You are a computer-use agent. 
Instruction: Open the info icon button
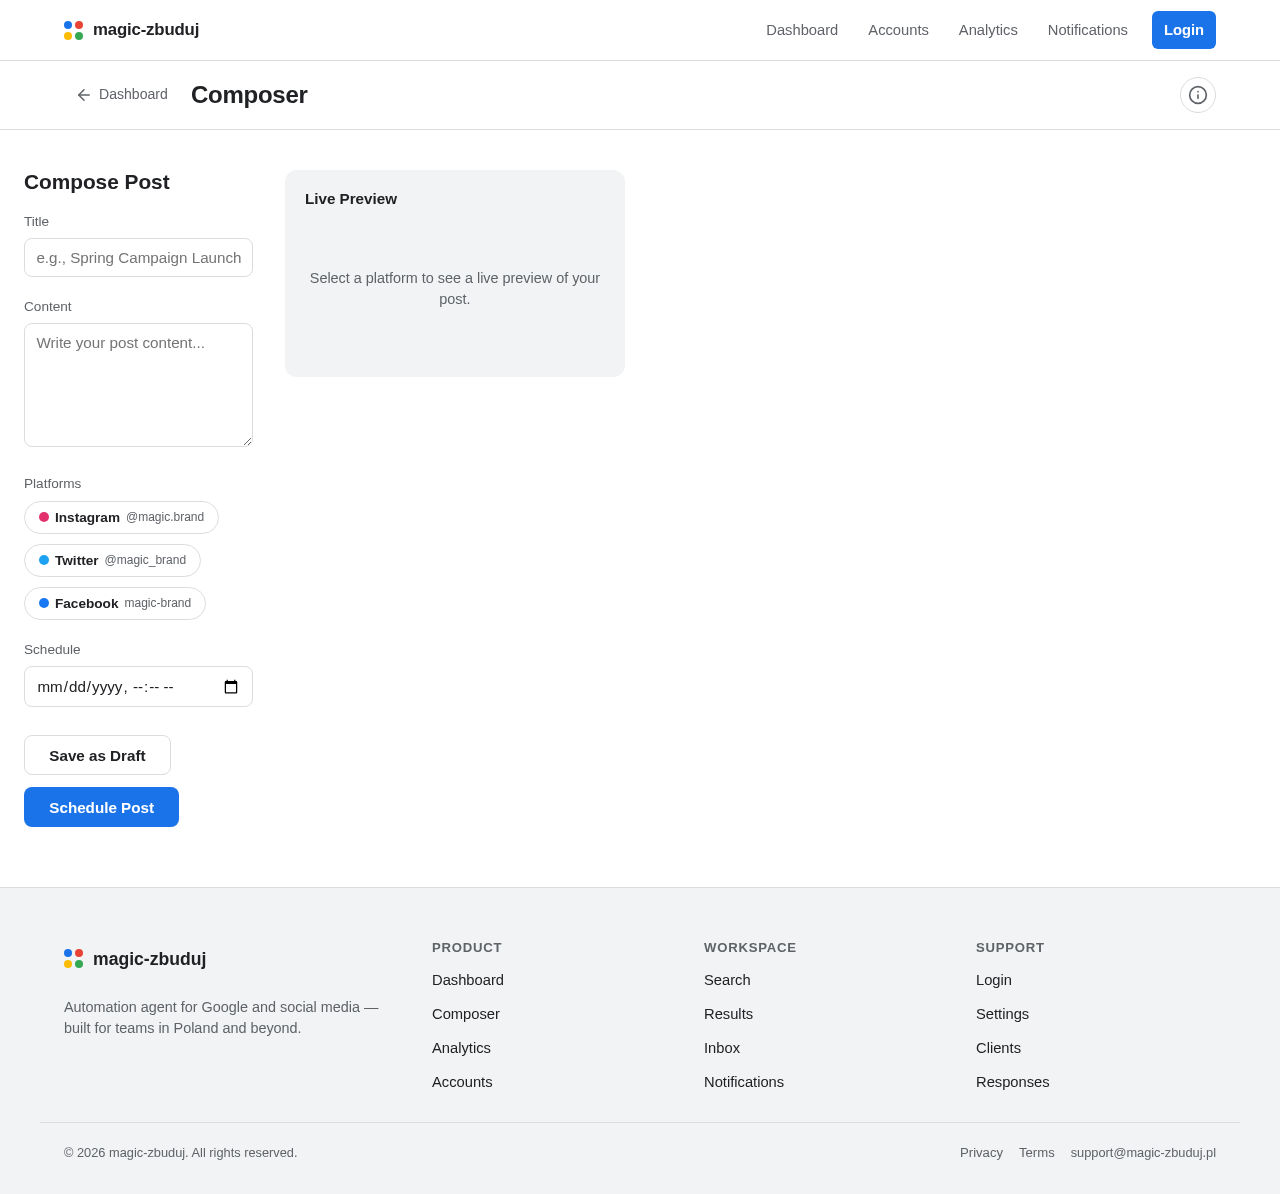click(x=1198, y=95)
